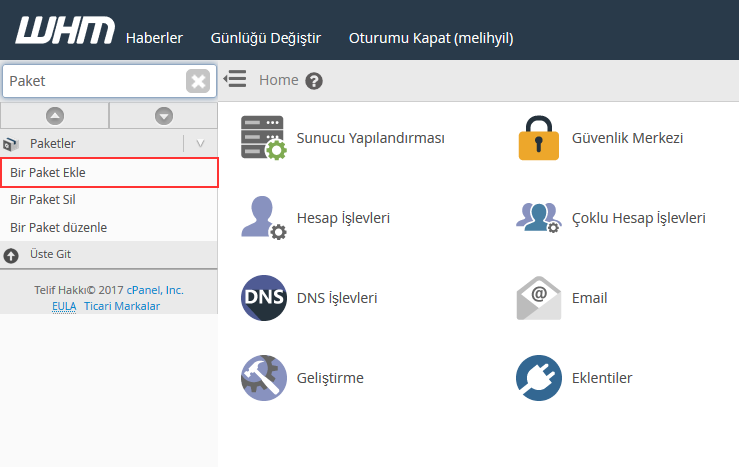This screenshot has height=467, width=739.
Task: Clear the Paket search field
Action: click(198, 81)
